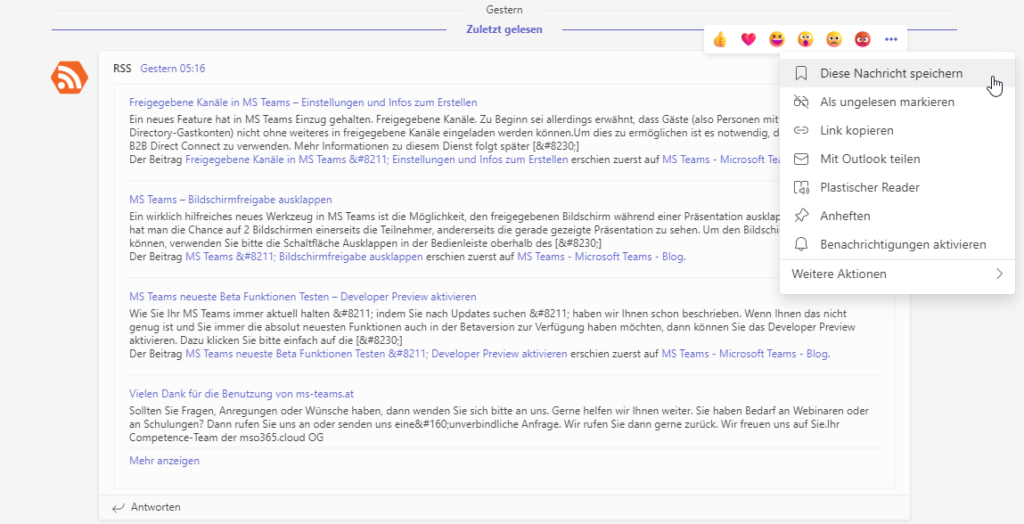Click the crossed-out glasses unread icon

(x=801, y=102)
